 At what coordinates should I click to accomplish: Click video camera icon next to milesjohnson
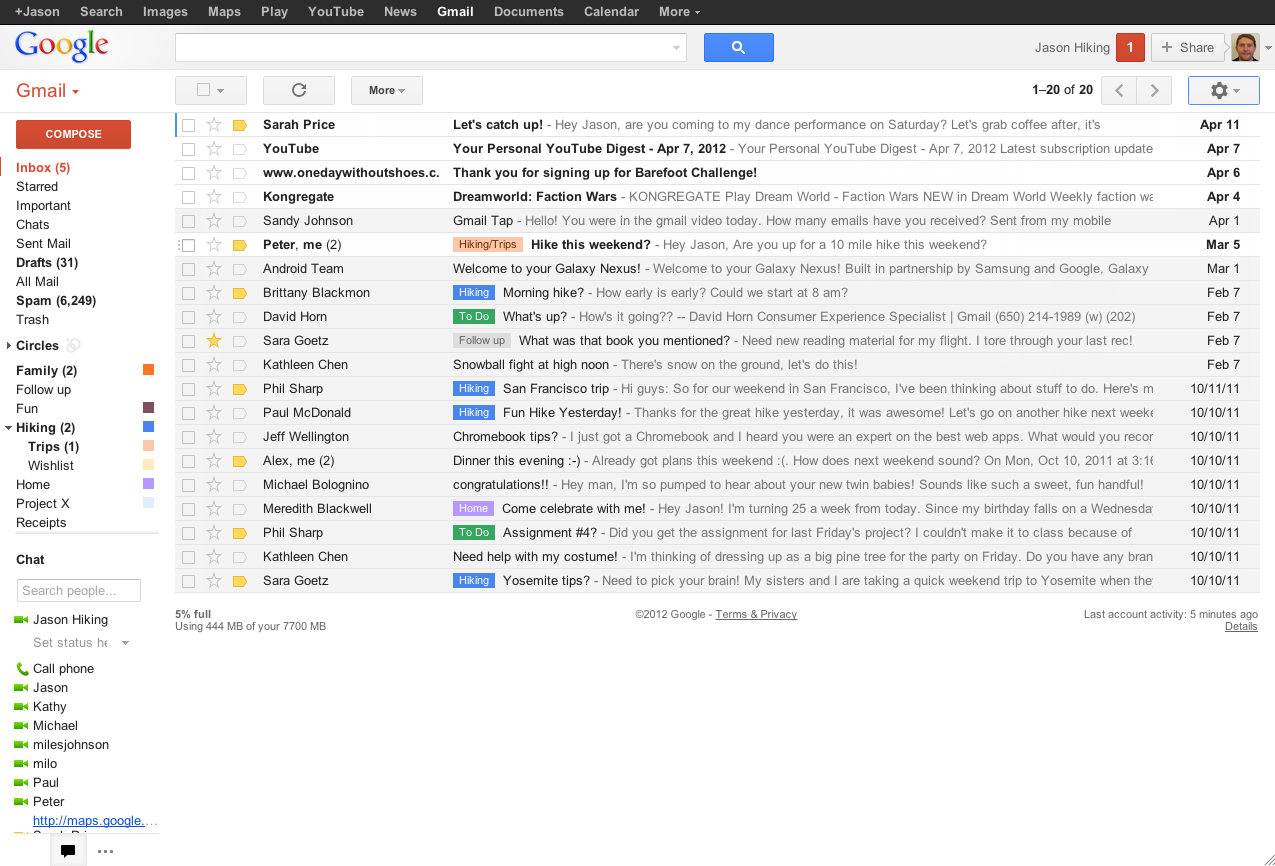coord(21,745)
